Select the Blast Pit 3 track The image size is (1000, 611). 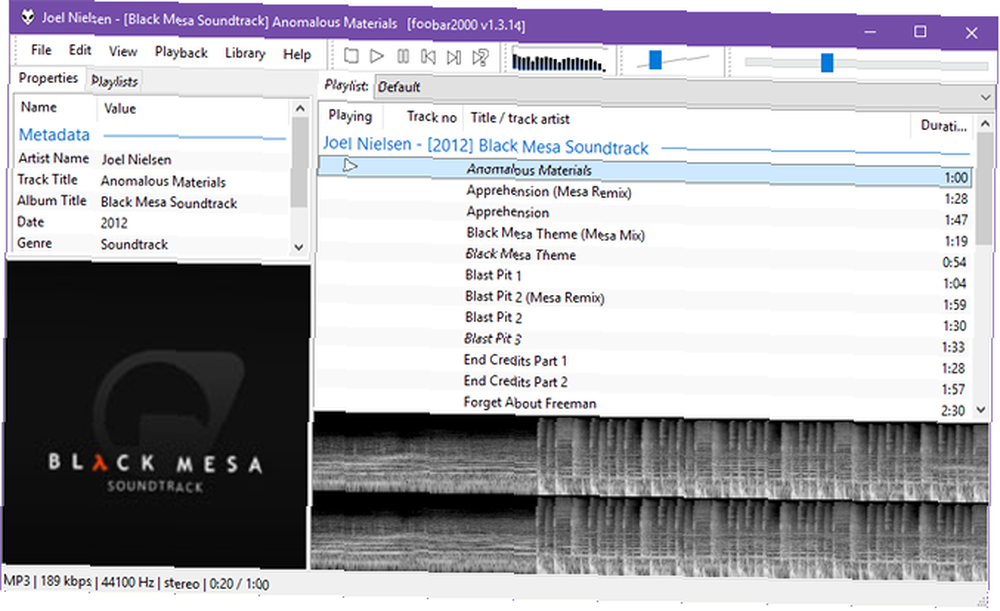click(492, 338)
